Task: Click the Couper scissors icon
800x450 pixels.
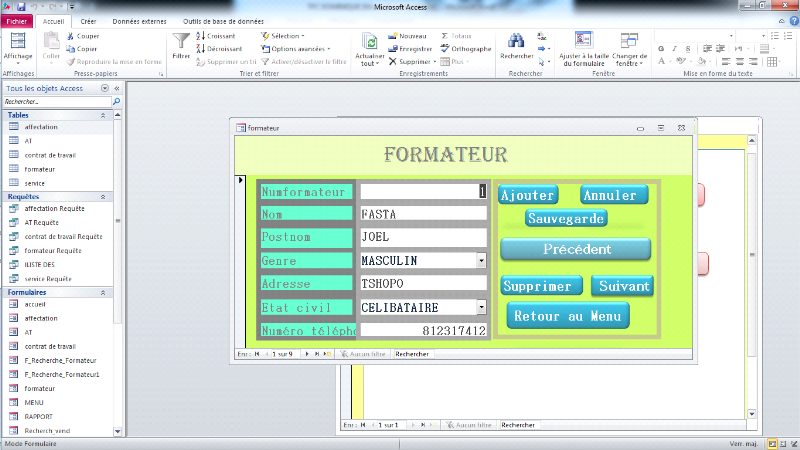Action: coord(82,35)
